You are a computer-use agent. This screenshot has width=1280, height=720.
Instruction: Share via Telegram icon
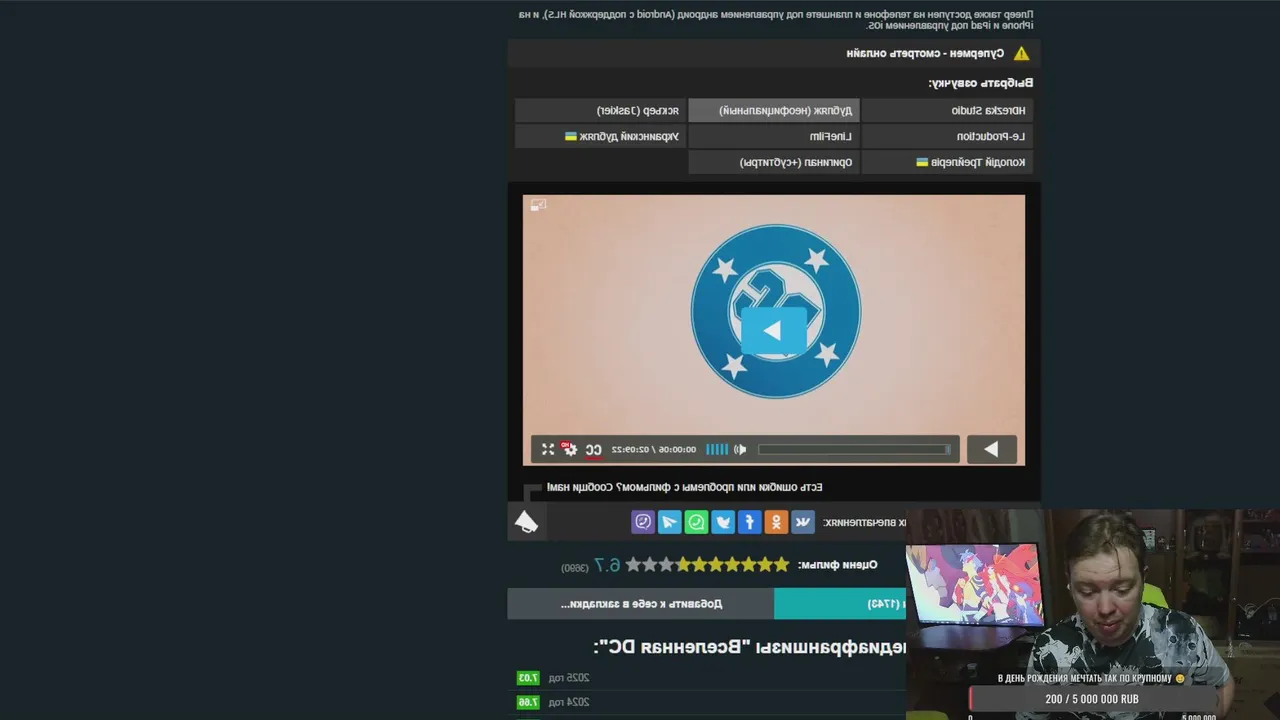(x=669, y=522)
